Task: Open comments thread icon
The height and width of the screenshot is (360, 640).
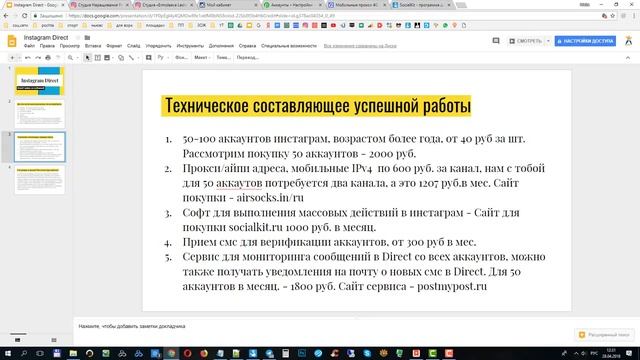Action: [x=496, y=41]
